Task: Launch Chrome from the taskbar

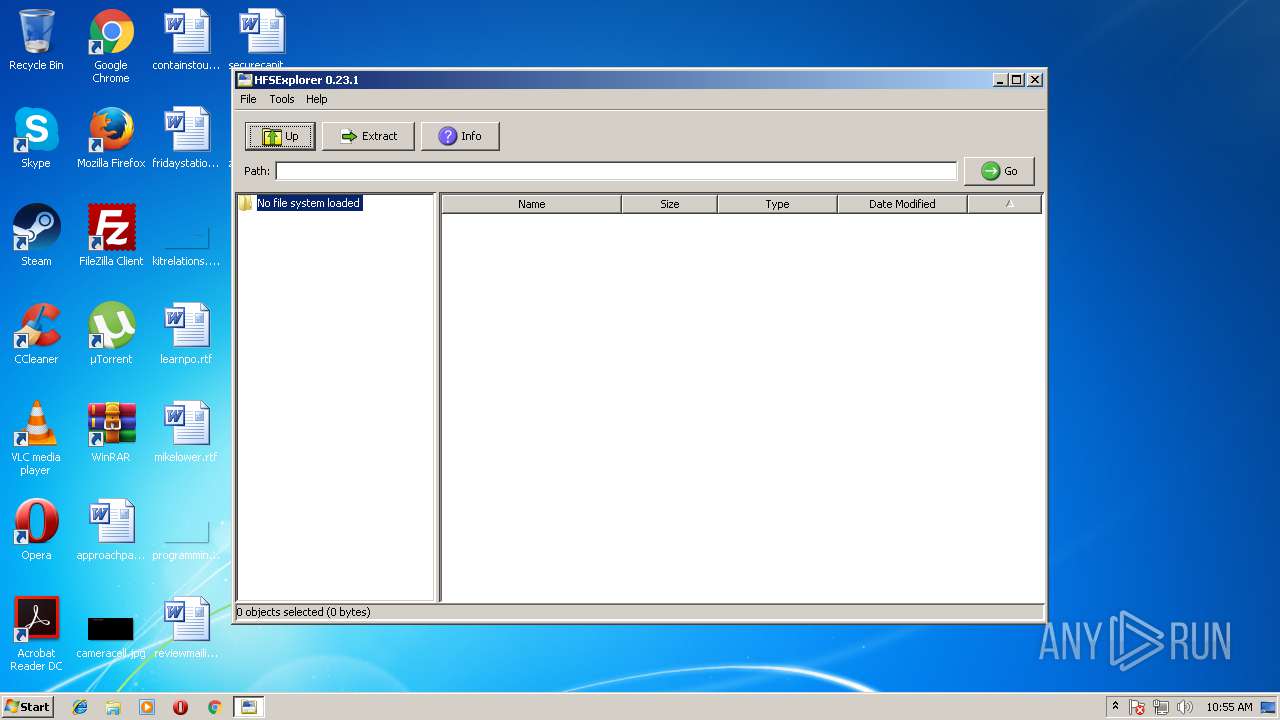Action: point(214,707)
